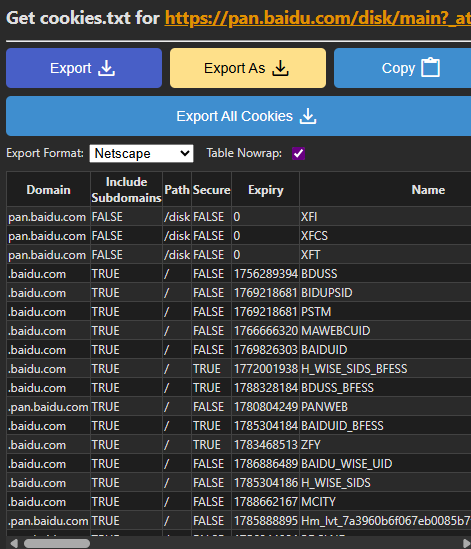Click Export All Cookies button
471x549 pixels.
click(238, 116)
